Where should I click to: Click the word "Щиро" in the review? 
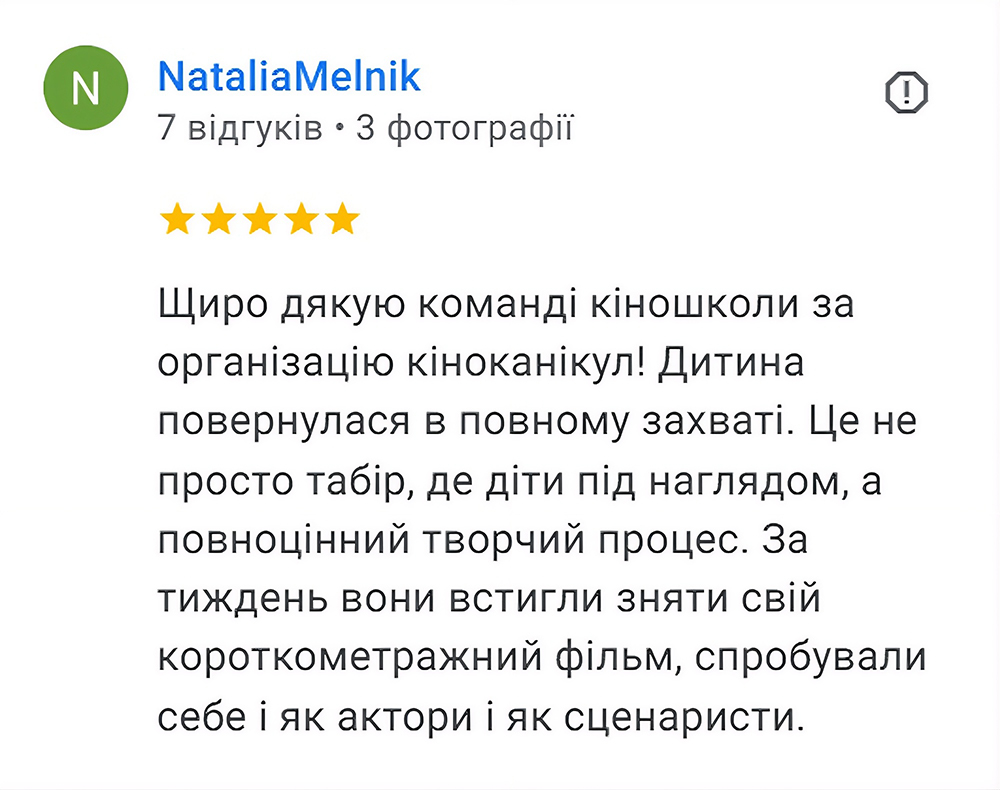(200, 305)
